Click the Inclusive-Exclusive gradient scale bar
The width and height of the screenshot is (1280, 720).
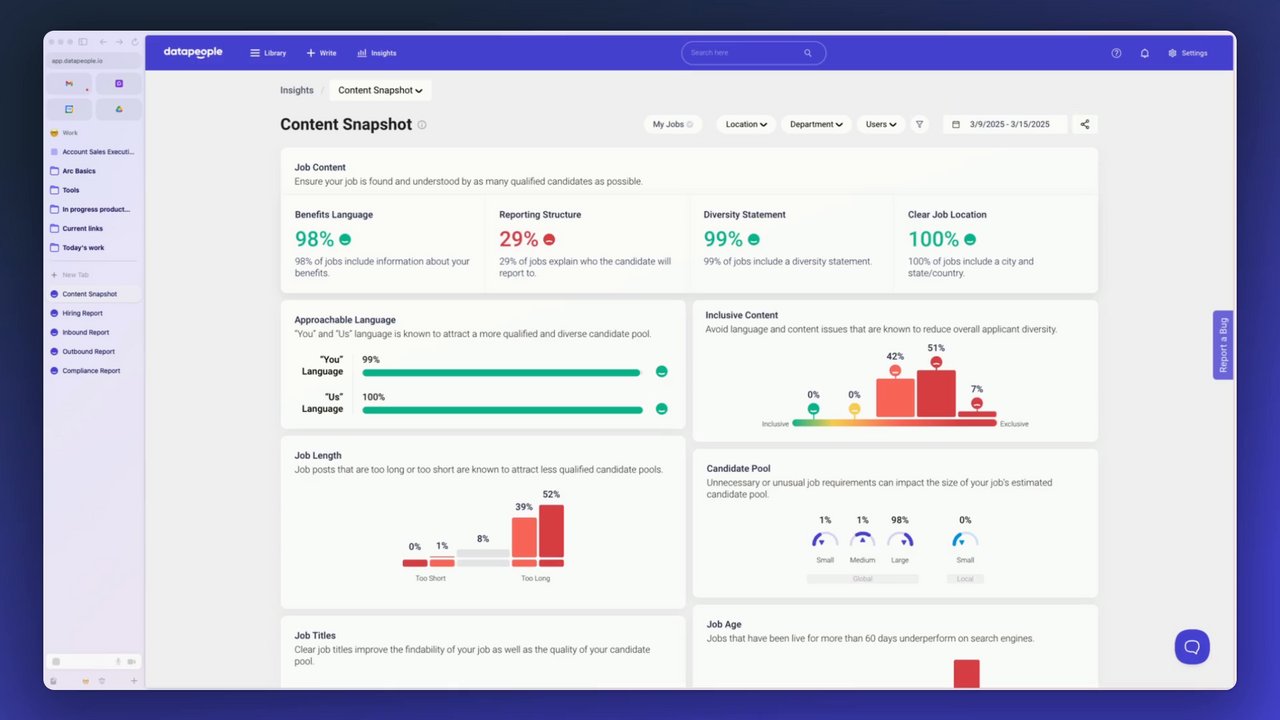(894, 423)
